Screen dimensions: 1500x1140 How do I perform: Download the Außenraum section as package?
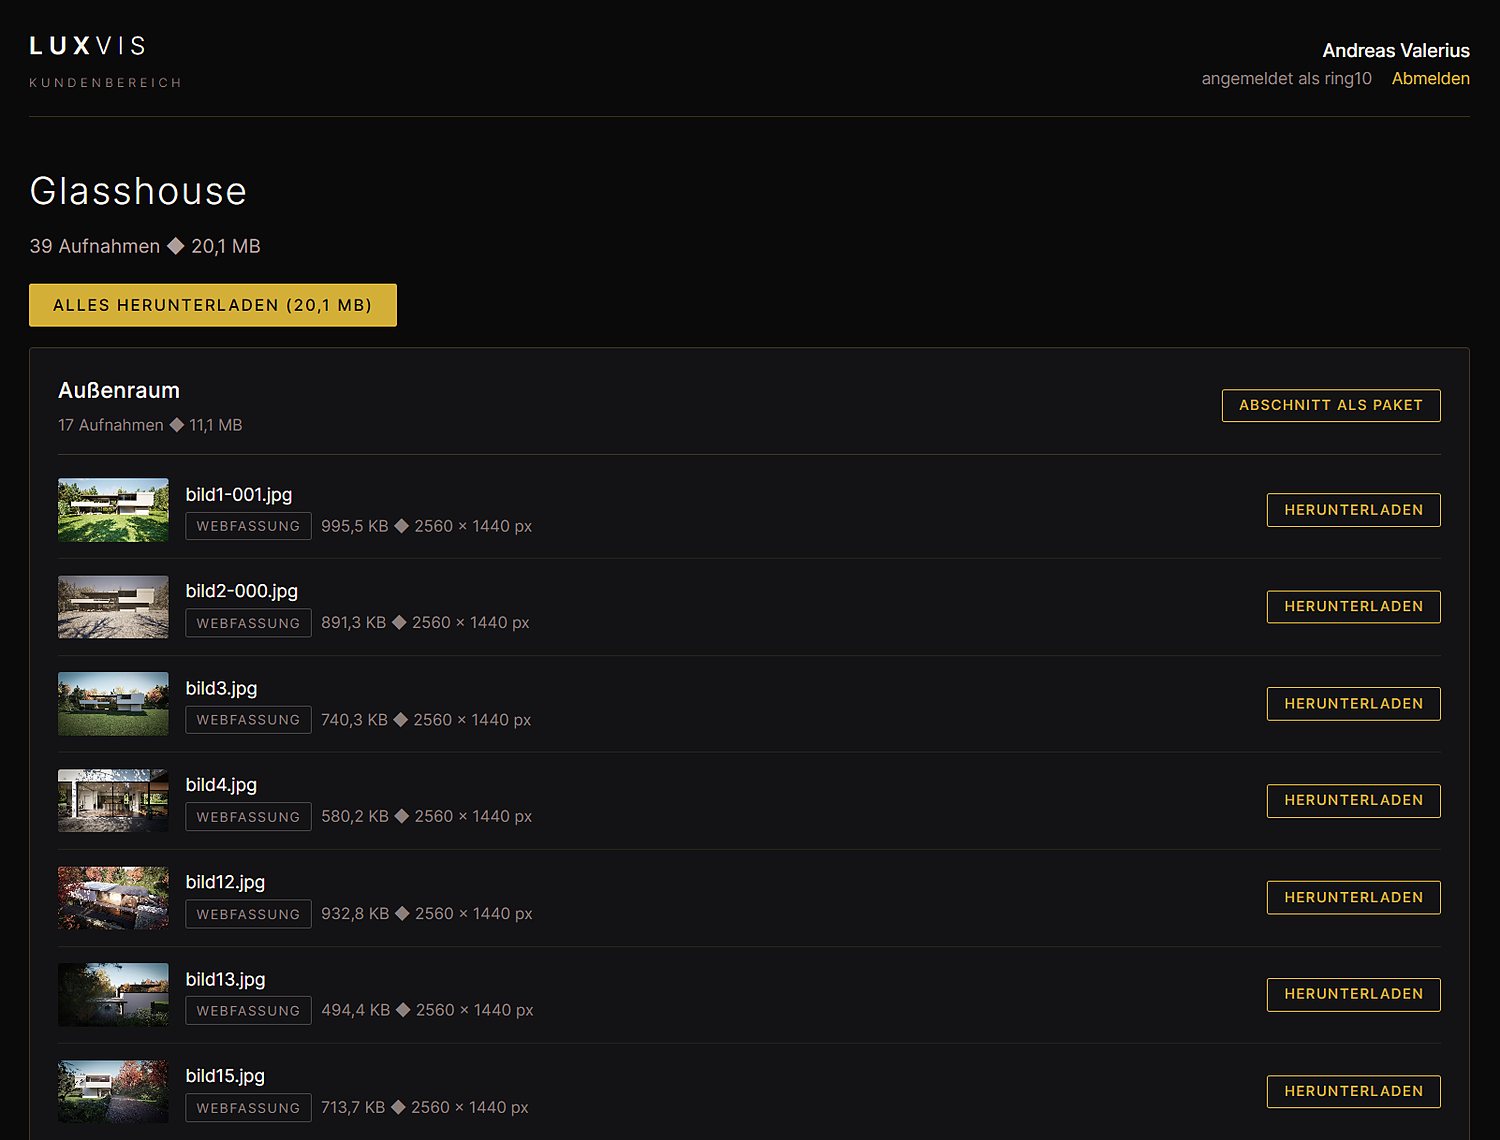[1331, 405]
